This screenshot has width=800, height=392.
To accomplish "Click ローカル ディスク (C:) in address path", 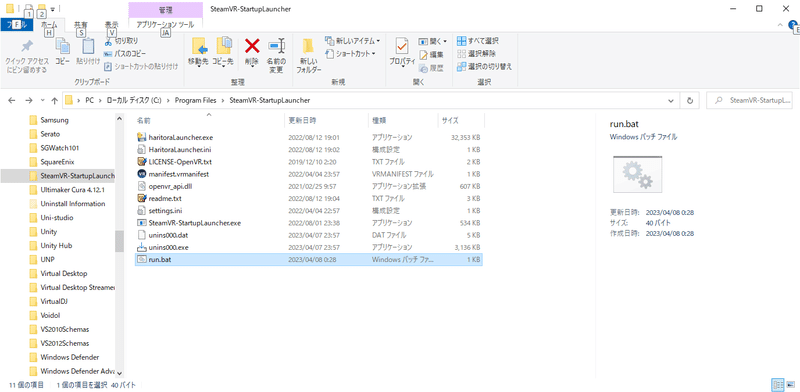I will (x=134, y=101).
